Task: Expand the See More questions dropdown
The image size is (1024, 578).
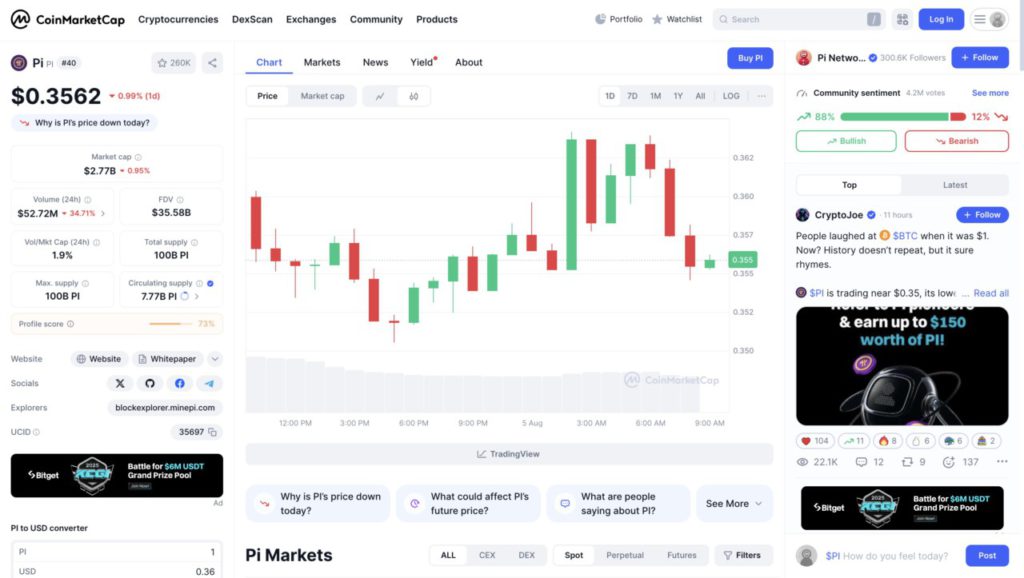Action: (734, 504)
